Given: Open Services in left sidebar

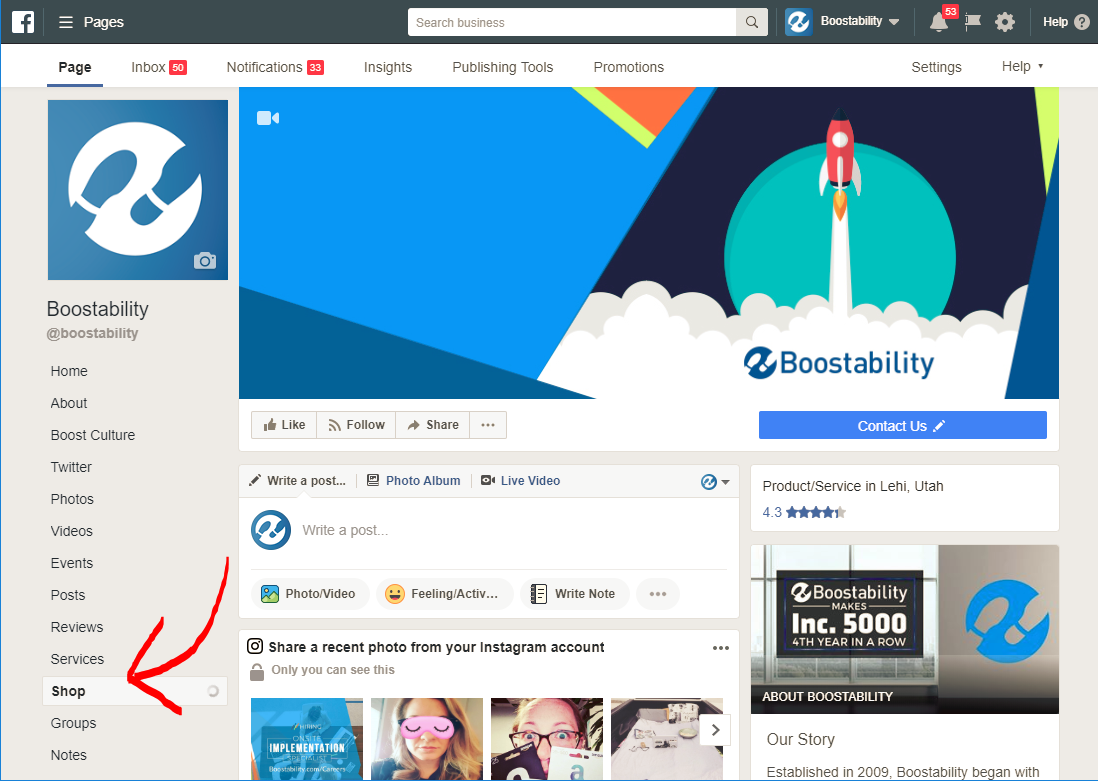Looking at the screenshot, I should (77, 660).
